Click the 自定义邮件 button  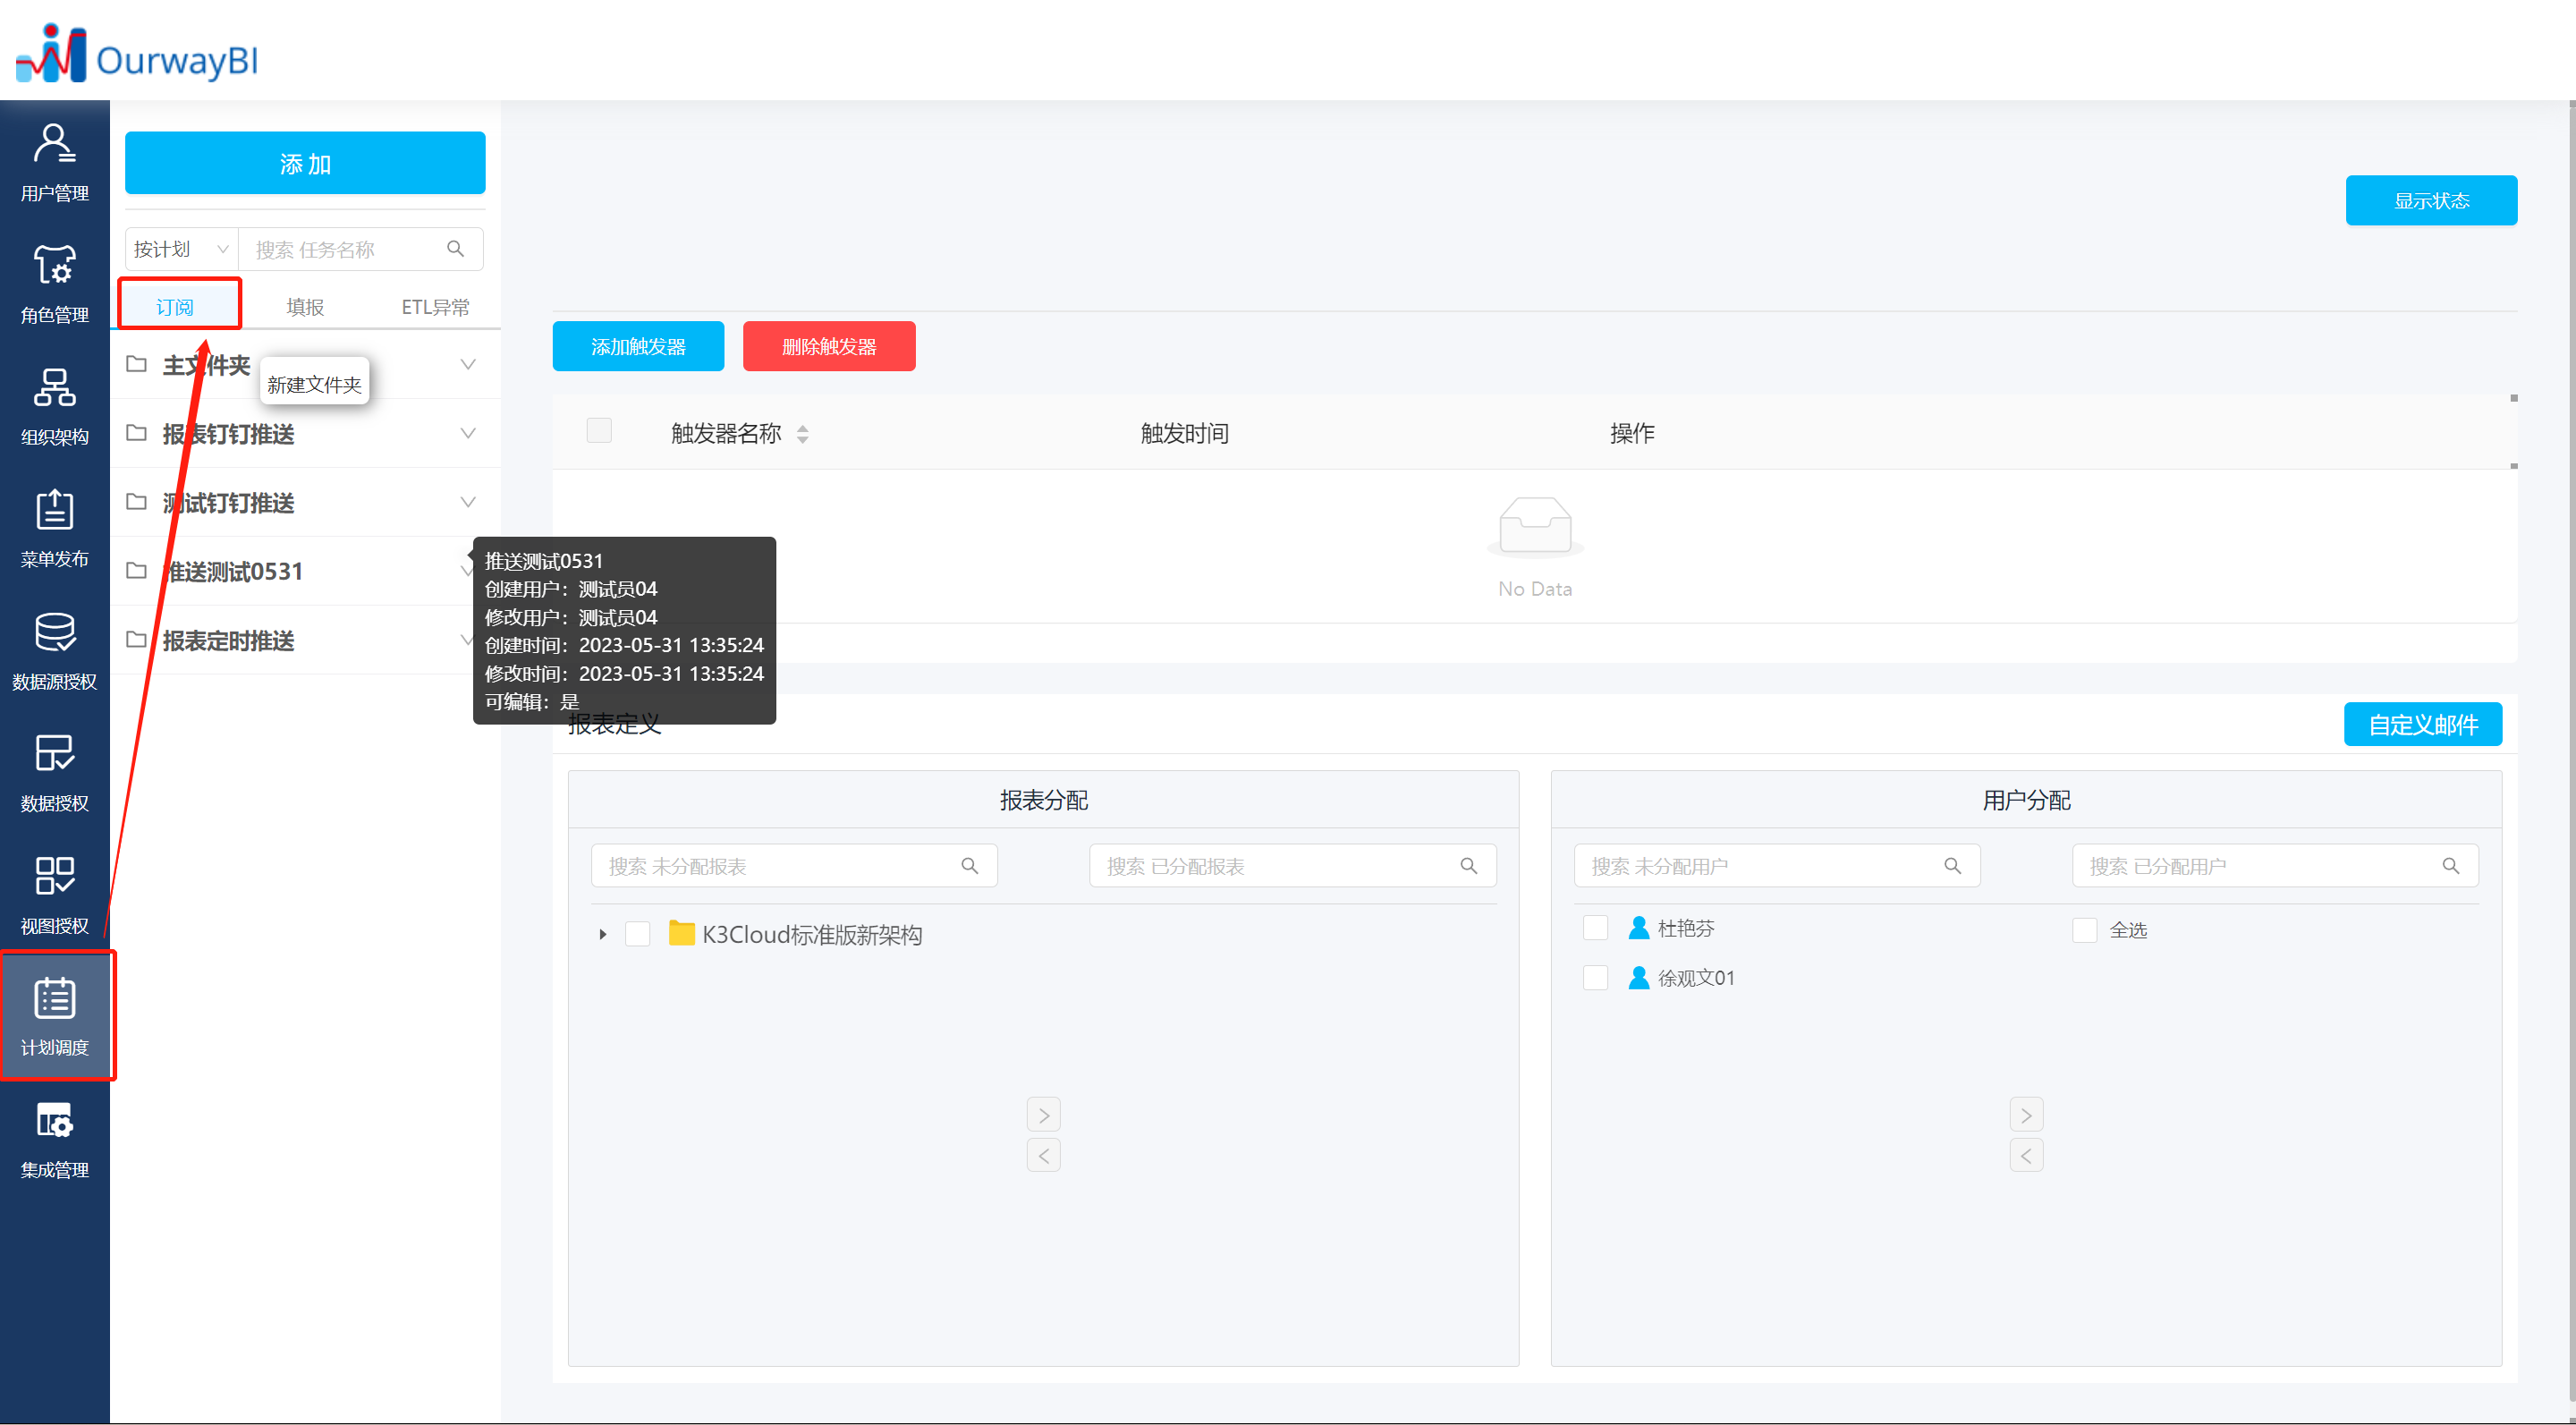[2423, 724]
